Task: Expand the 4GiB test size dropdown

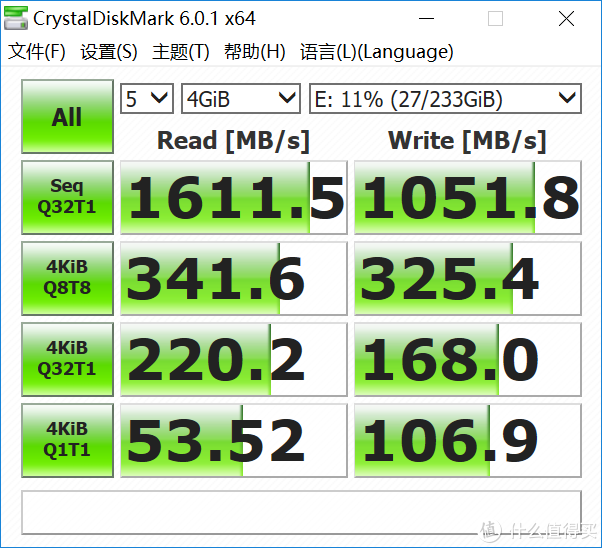Action: pyautogui.click(x=240, y=99)
